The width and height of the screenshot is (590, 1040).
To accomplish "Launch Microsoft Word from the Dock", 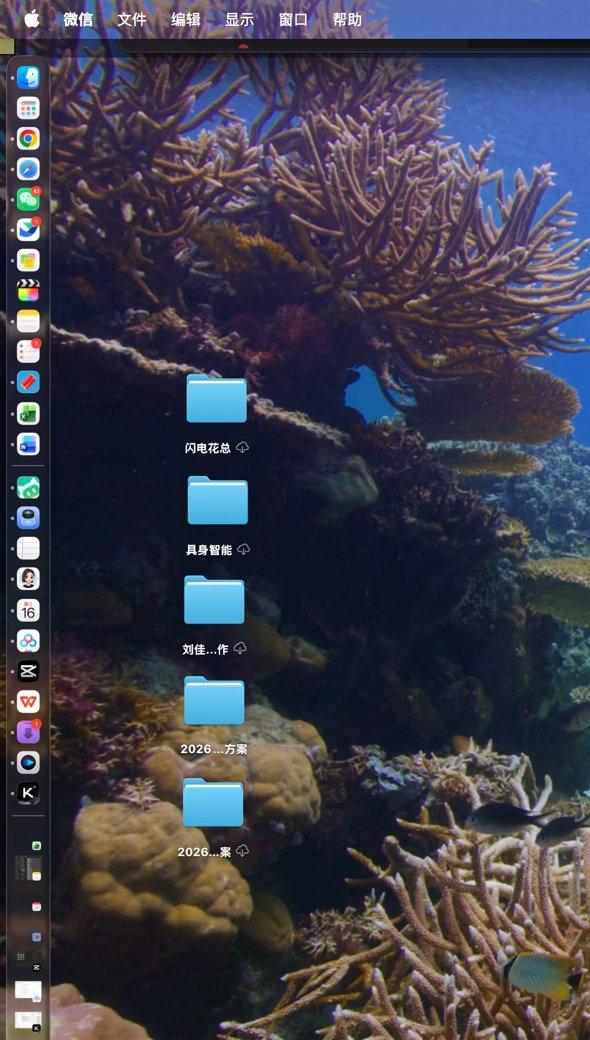I will coord(28,444).
